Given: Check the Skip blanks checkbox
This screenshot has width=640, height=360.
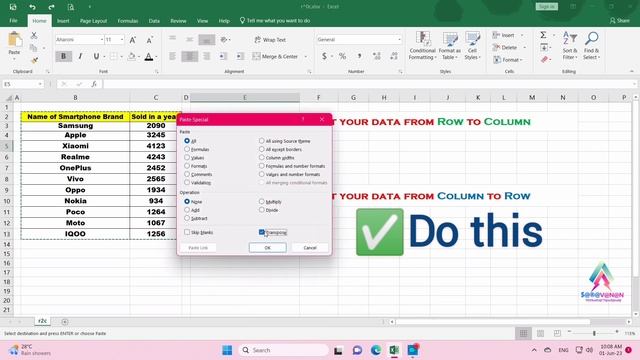Looking at the screenshot, I should point(187,232).
